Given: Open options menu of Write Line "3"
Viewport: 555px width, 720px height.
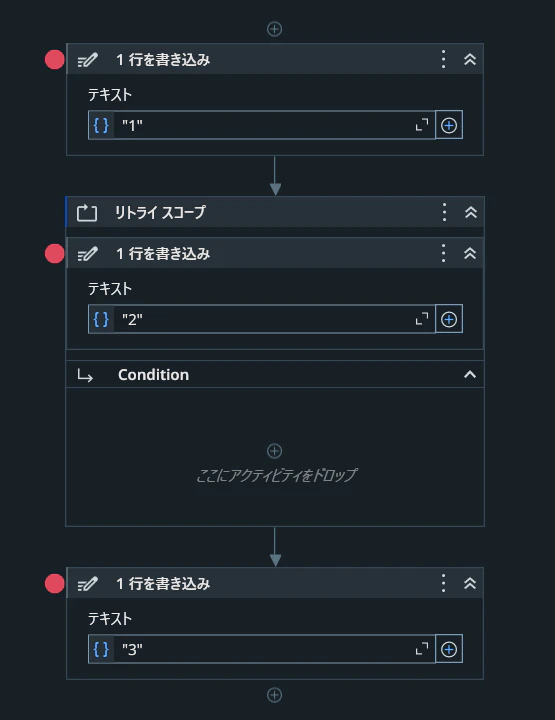Looking at the screenshot, I should point(443,583).
